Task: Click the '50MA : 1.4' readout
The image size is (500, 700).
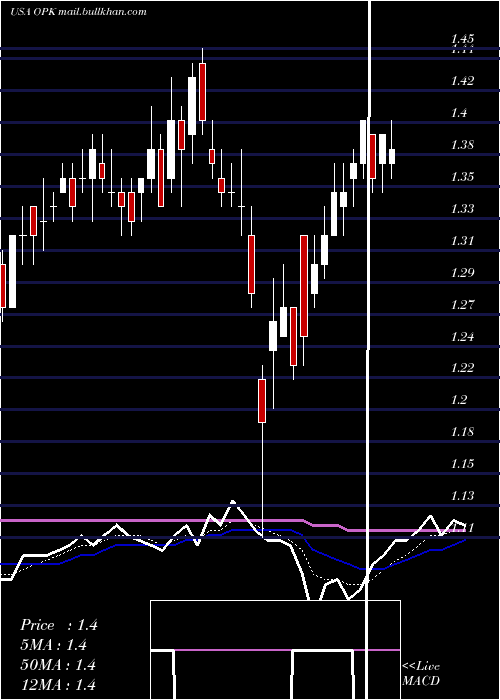Action: tap(58, 664)
